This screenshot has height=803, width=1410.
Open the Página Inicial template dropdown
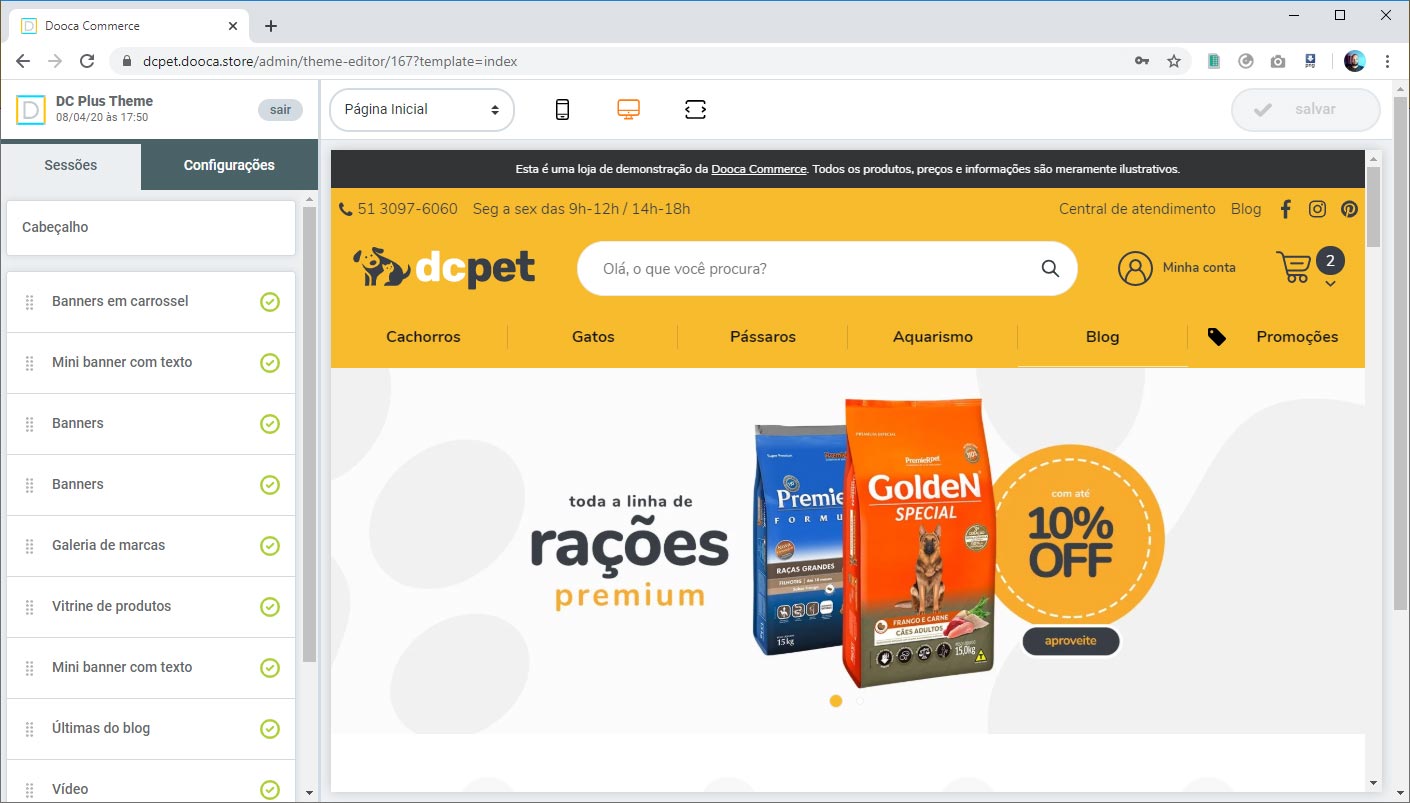pos(422,110)
